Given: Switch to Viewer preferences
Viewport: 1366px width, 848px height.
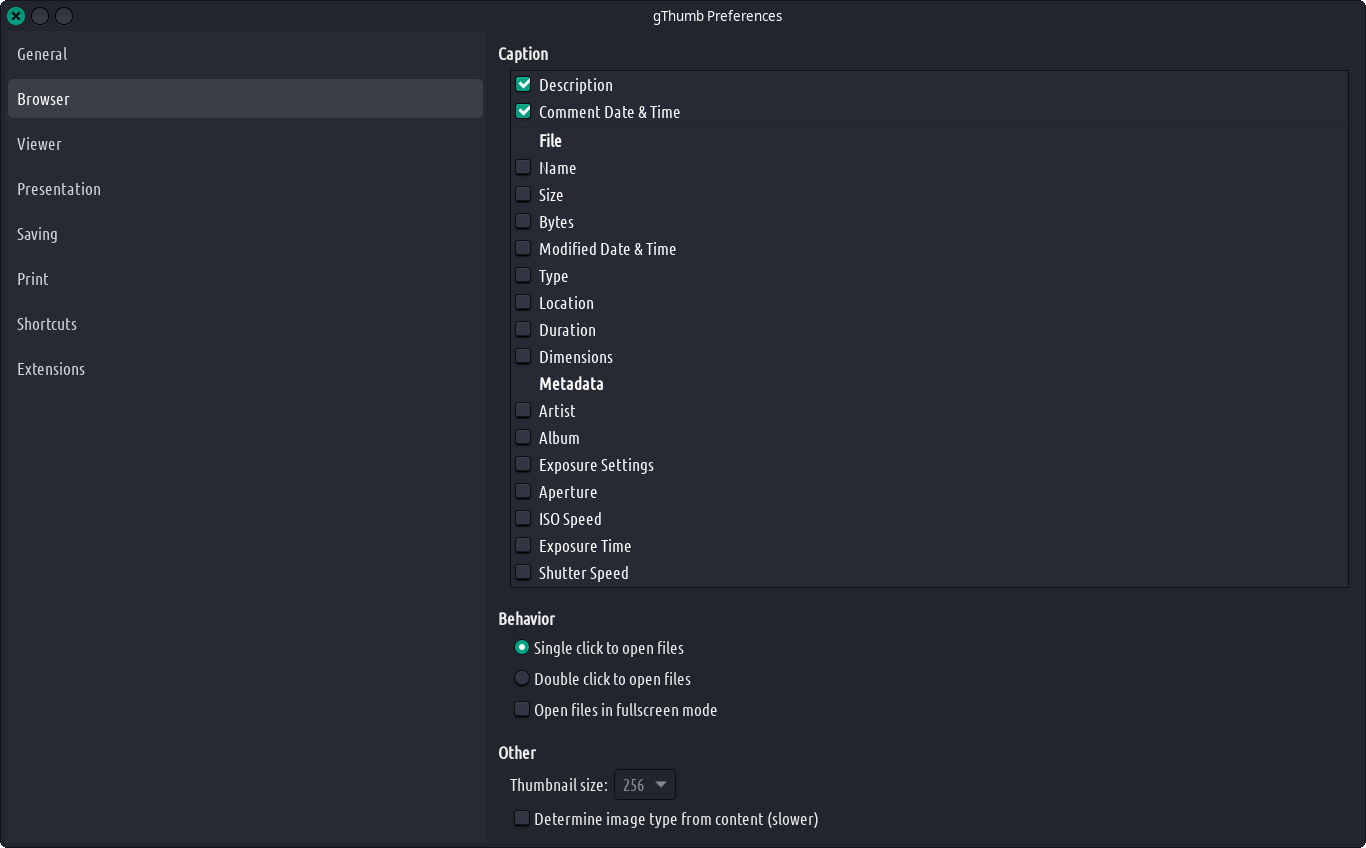Looking at the screenshot, I should 245,144.
